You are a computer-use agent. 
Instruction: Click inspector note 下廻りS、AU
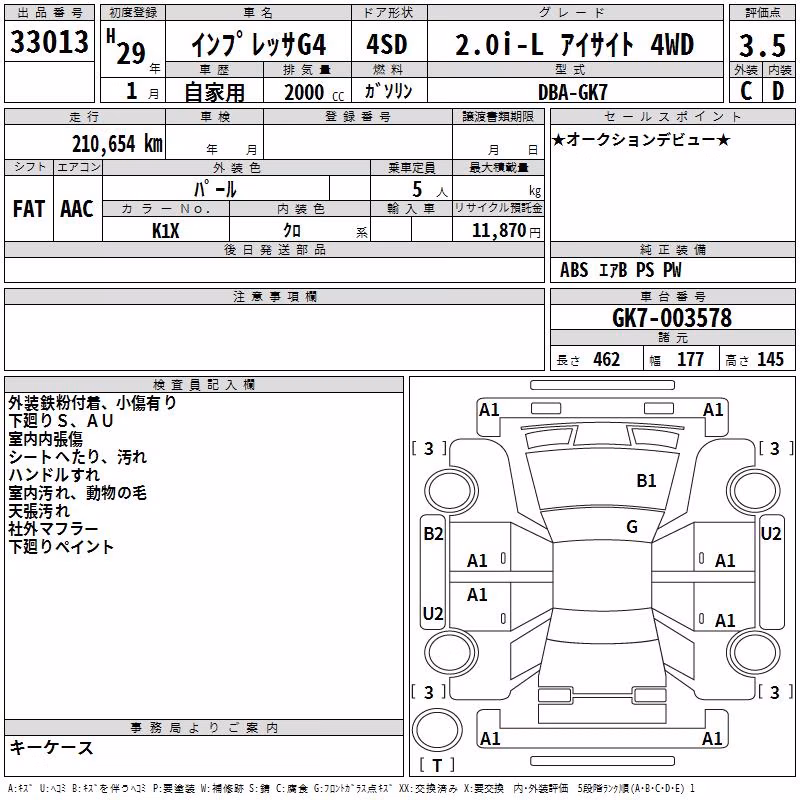pos(61,421)
